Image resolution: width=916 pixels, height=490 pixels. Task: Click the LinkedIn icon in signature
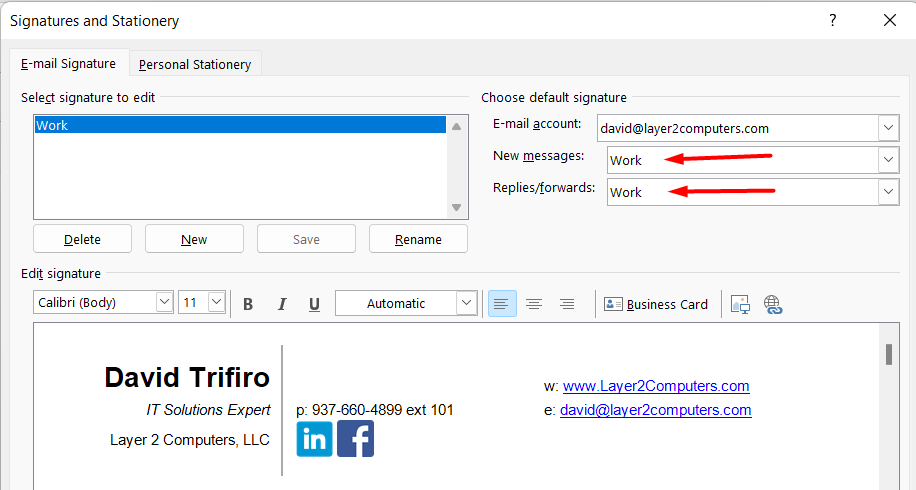coord(314,439)
